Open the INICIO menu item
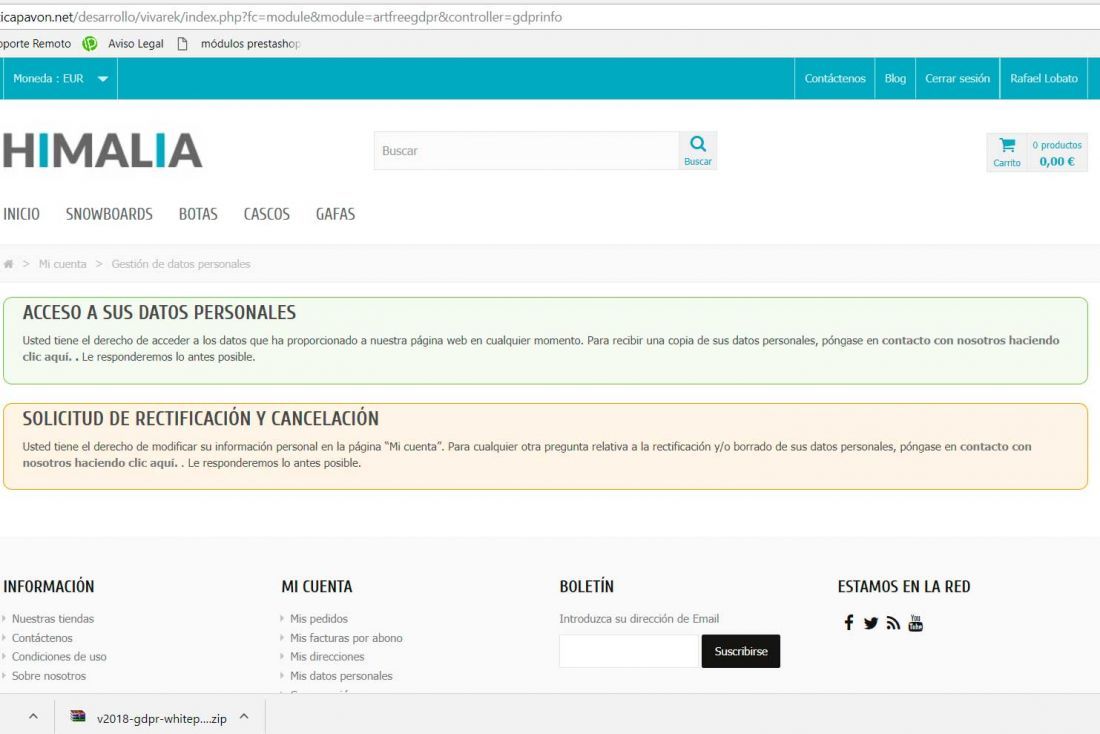The image size is (1100, 734). point(22,214)
